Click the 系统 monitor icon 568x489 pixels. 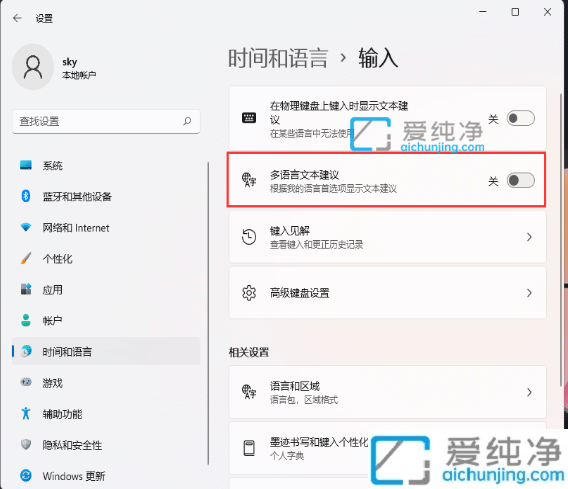click(26, 165)
